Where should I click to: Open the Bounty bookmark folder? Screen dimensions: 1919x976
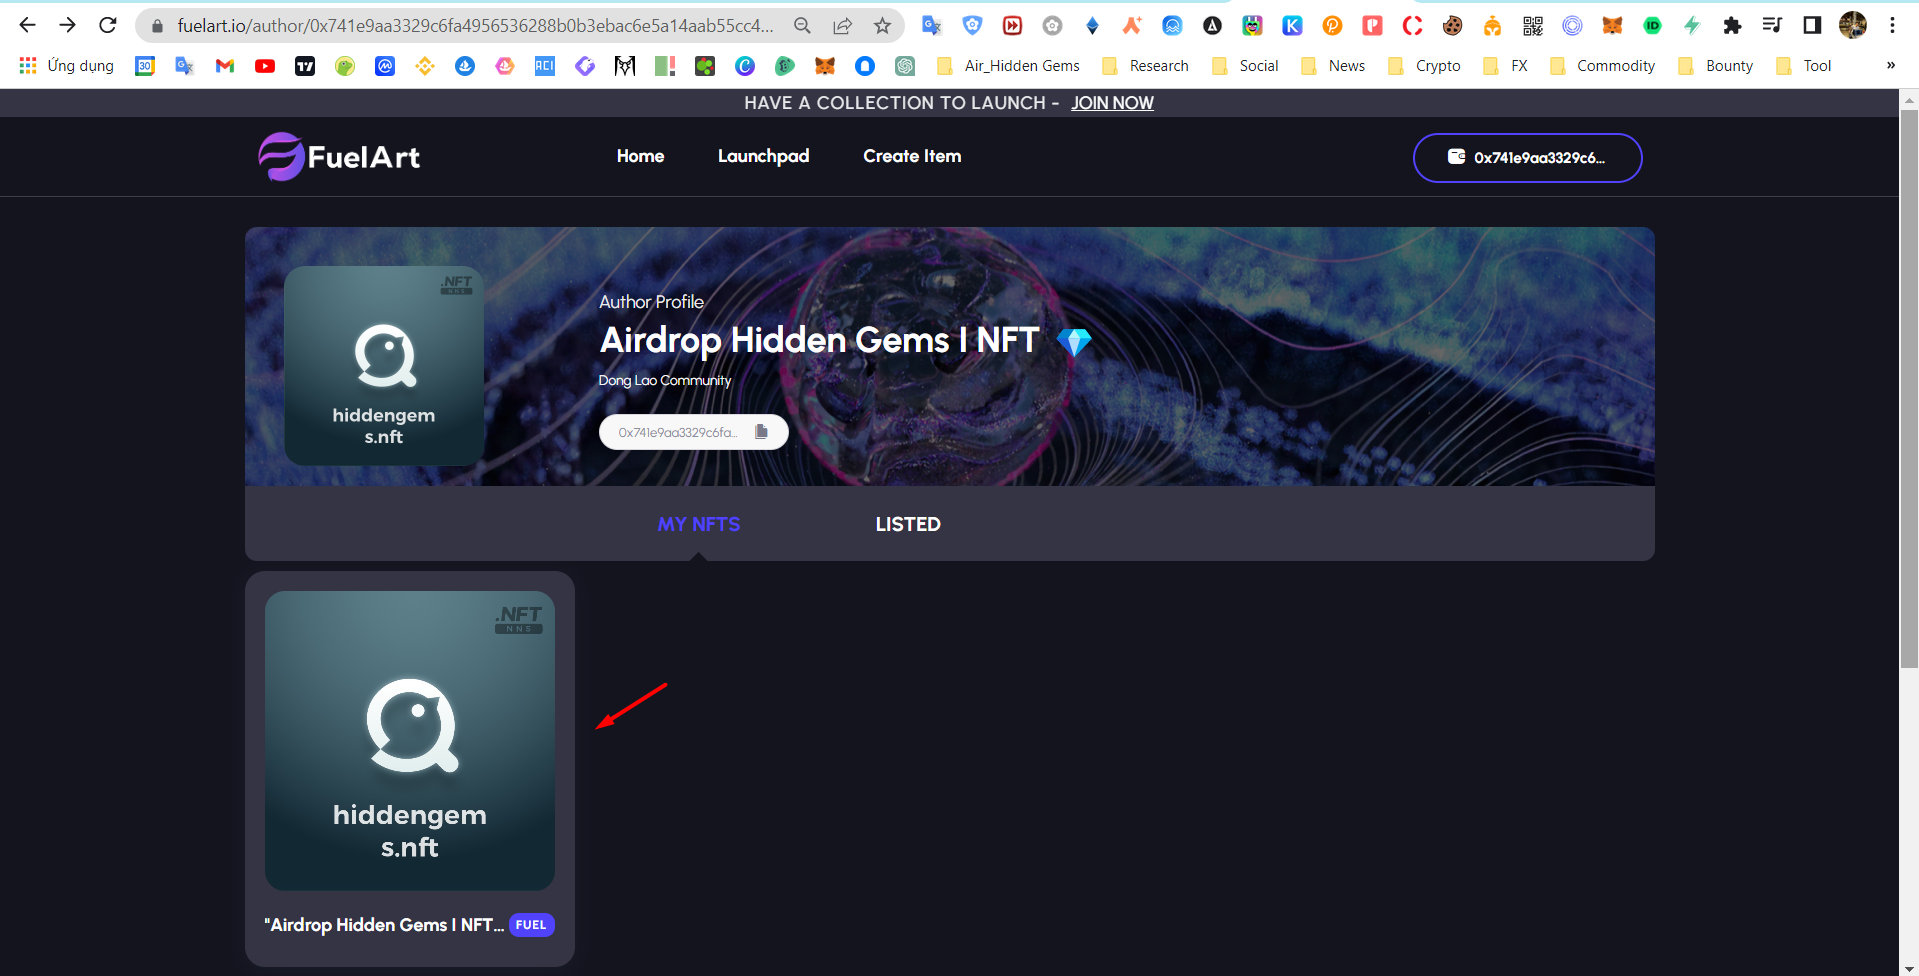point(1716,66)
